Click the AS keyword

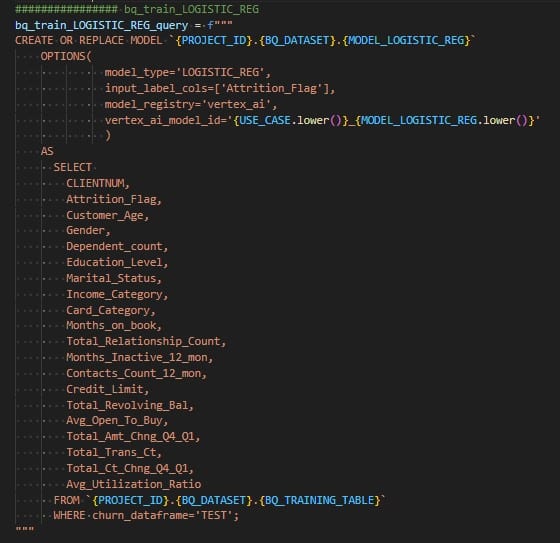coord(47,151)
